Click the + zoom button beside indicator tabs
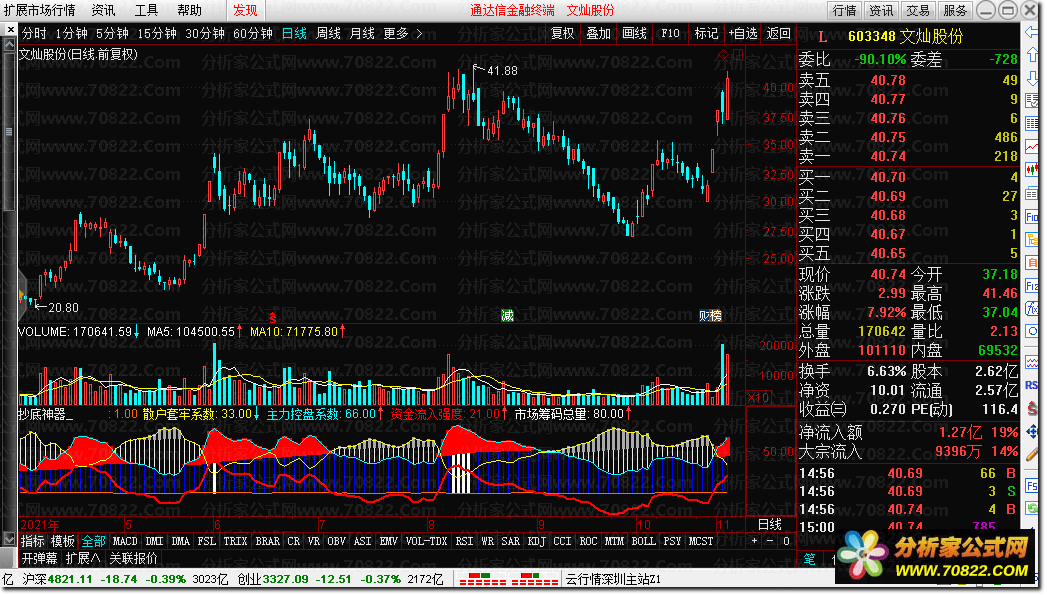1047x595 pixels. (x=755, y=541)
